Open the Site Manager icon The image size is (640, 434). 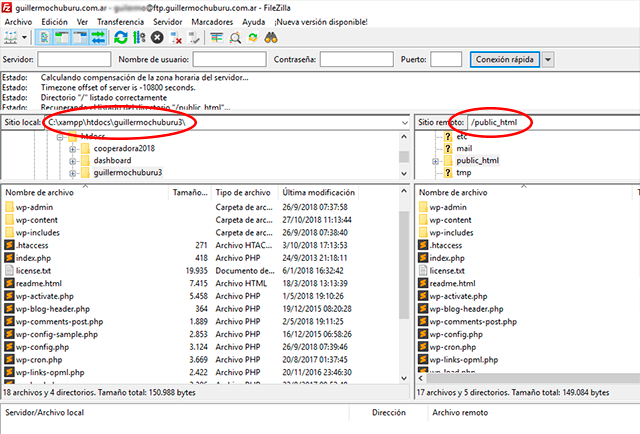tap(11, 38)
